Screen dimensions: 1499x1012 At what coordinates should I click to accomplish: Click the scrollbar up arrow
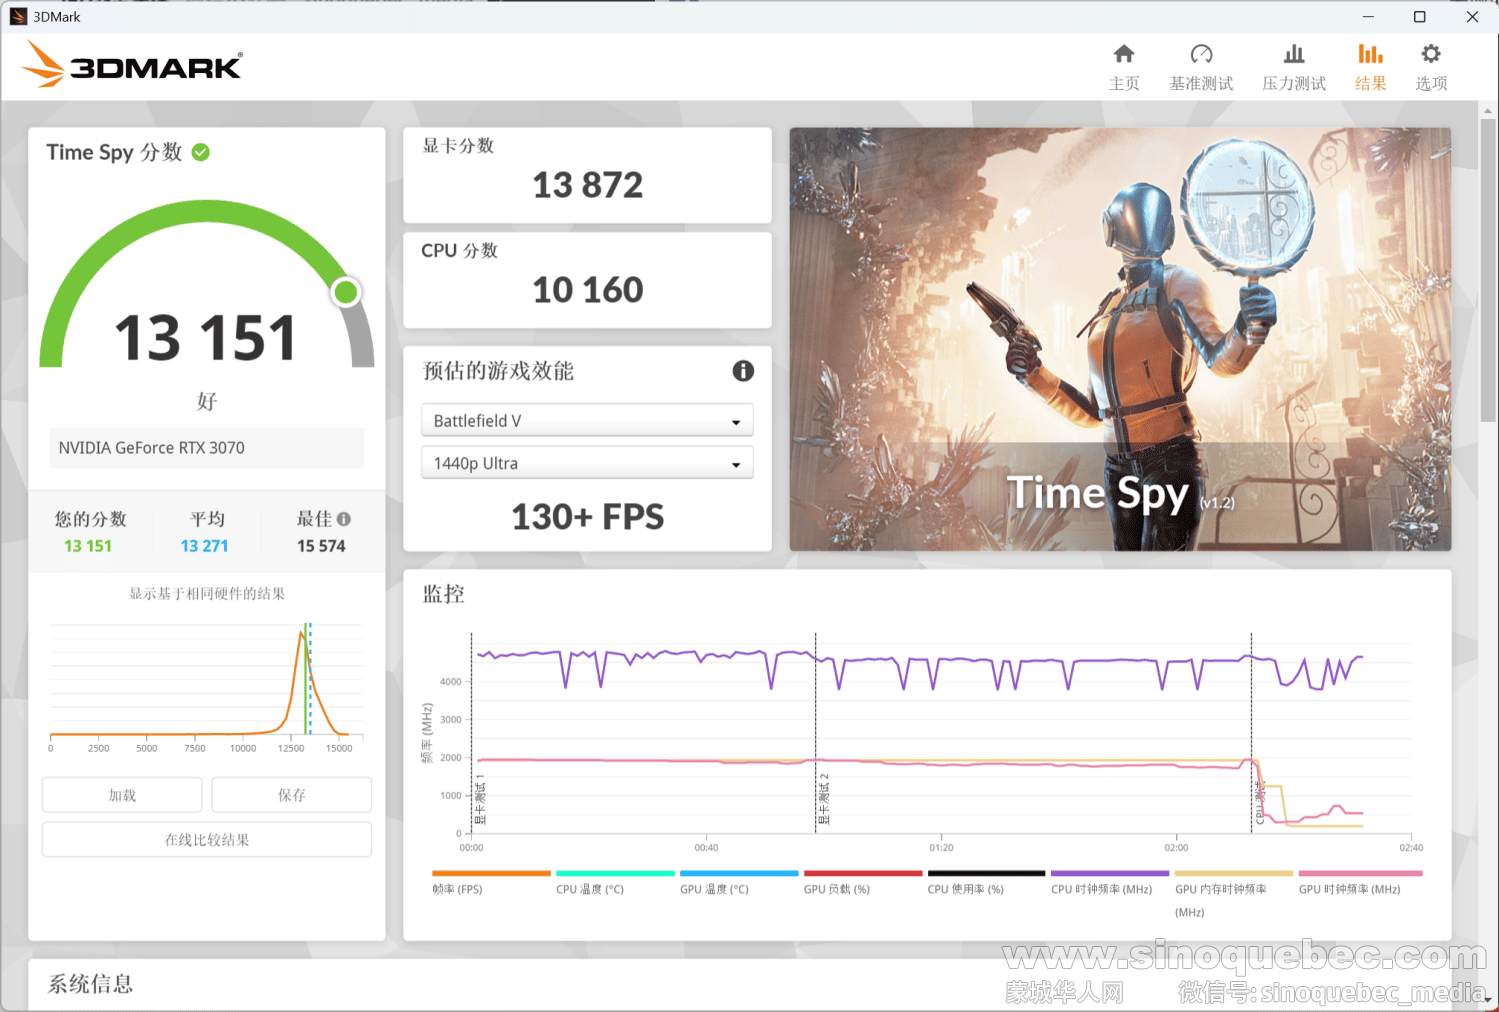coord(1488,111)
